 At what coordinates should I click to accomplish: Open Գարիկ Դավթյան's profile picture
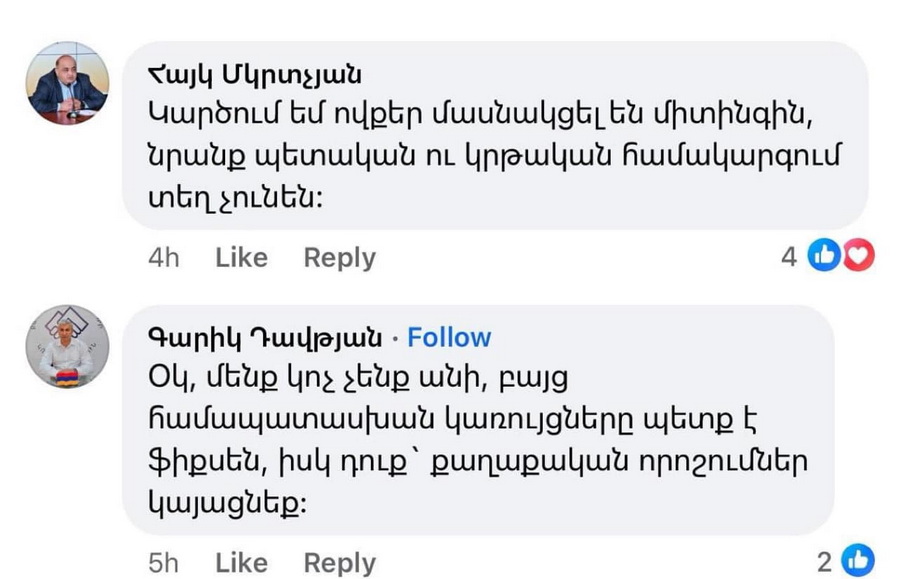tap(67, 346)
